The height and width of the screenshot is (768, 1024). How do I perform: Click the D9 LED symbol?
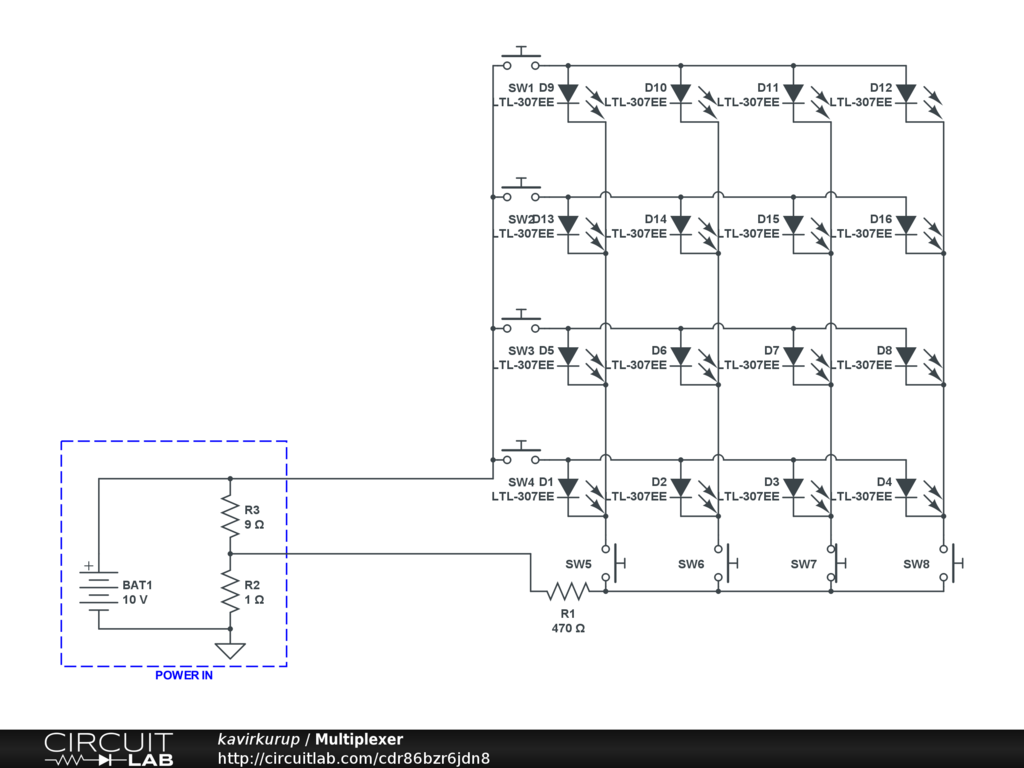coord(568,94)
